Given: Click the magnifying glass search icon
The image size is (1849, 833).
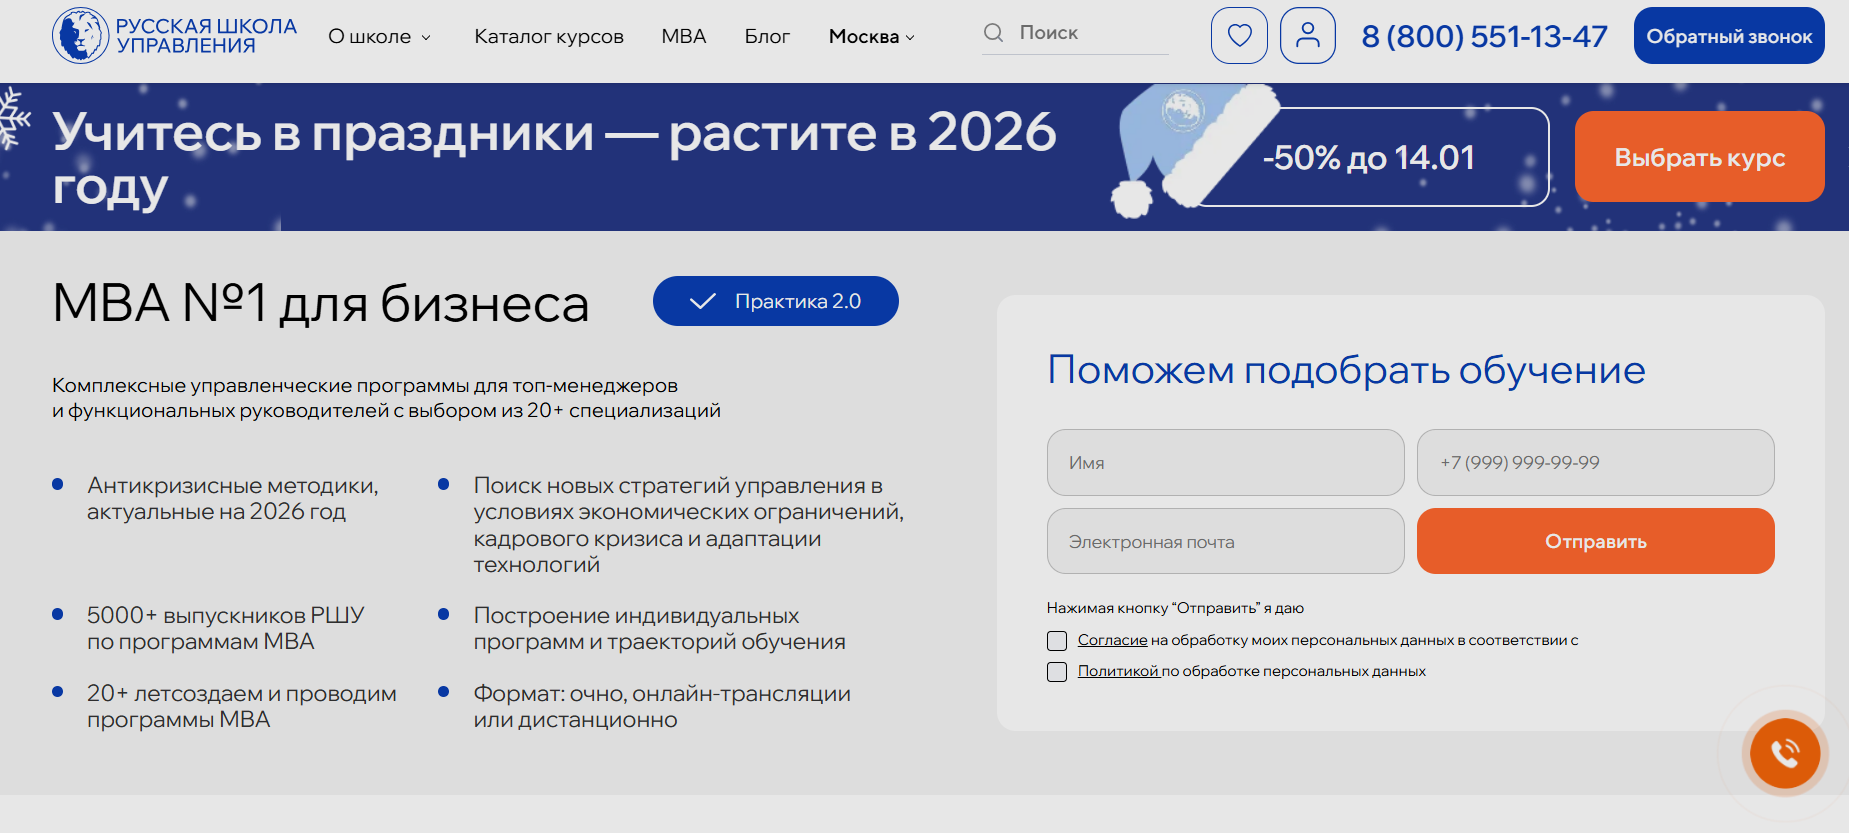Looking at the screenshot, I should click(993, 33).
